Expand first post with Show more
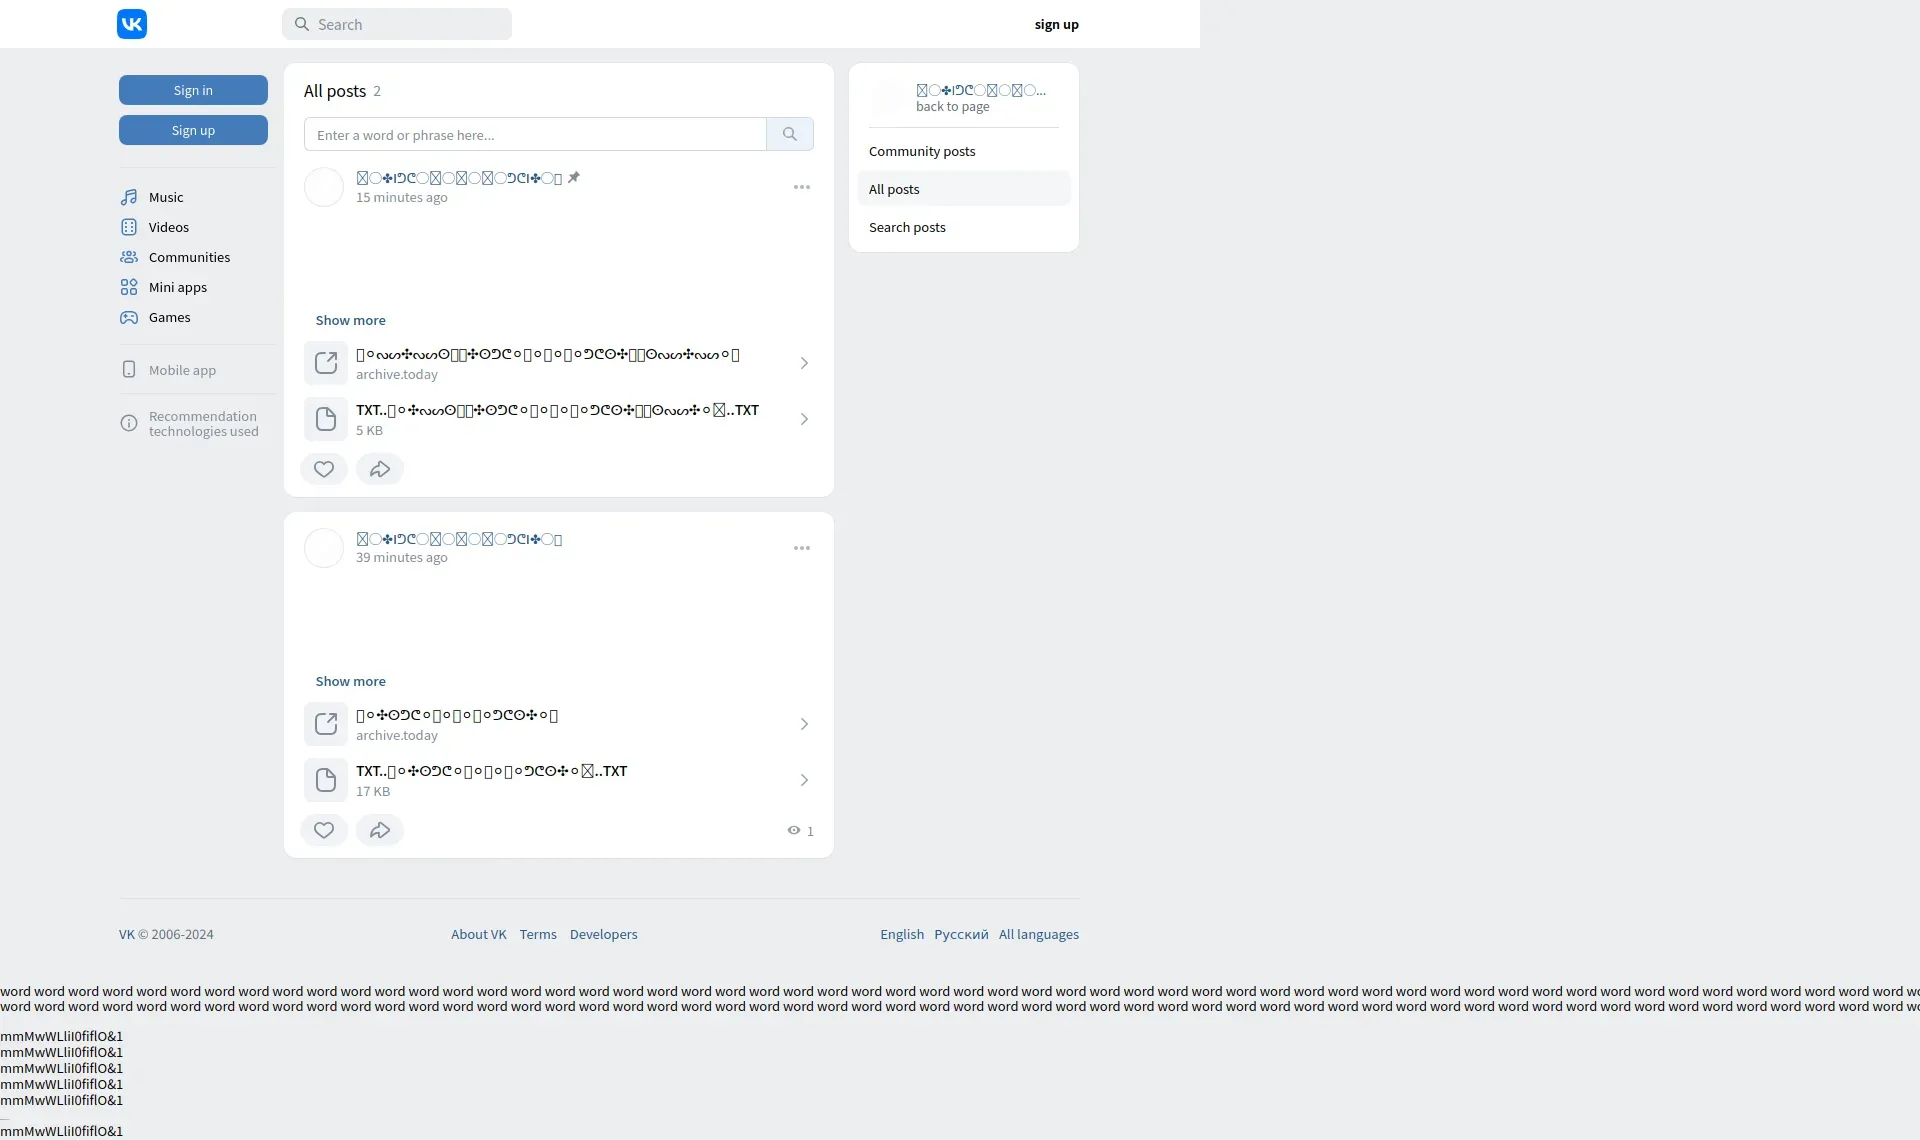This screenshot has height=1140, width=1920. click(x=350, y=320)
